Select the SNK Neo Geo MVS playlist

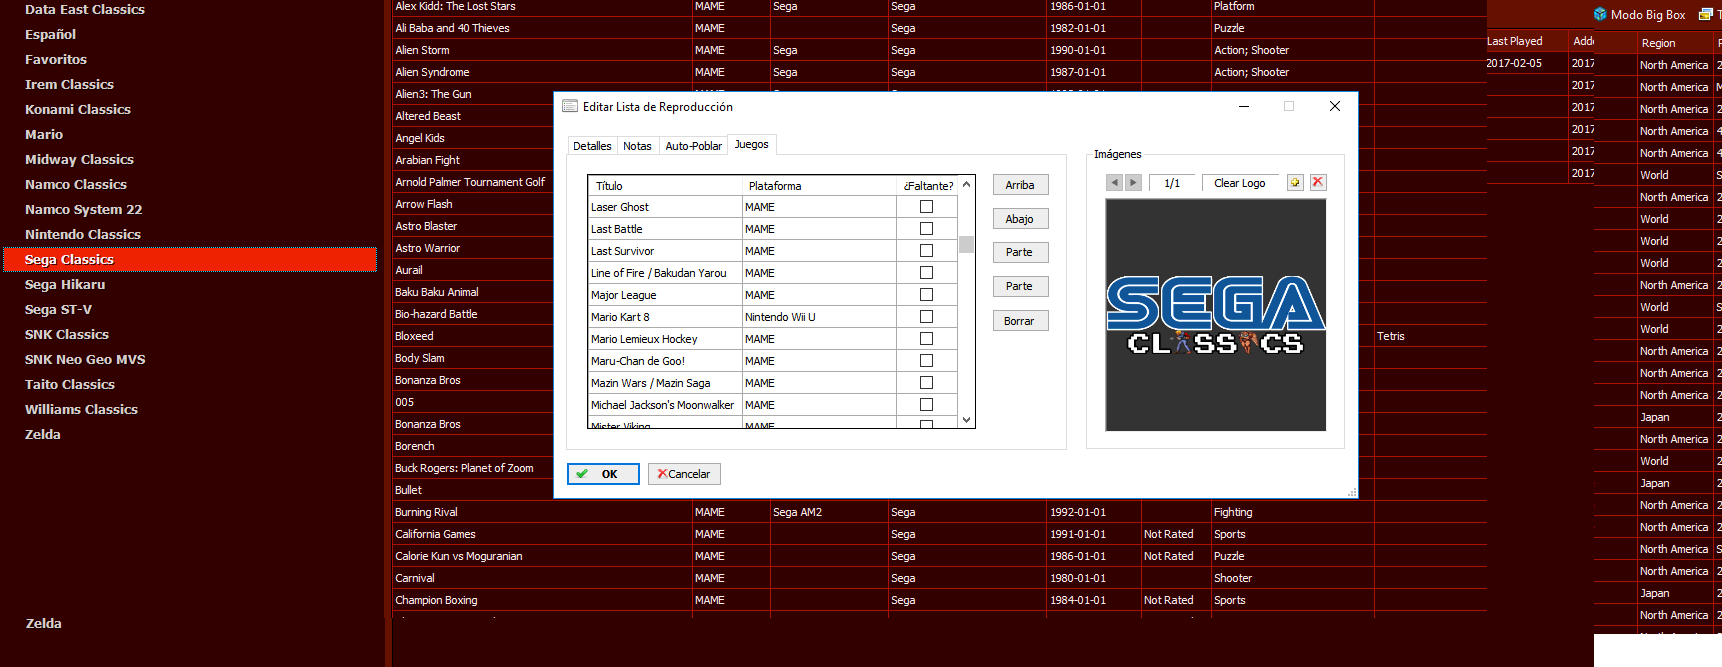85,360
